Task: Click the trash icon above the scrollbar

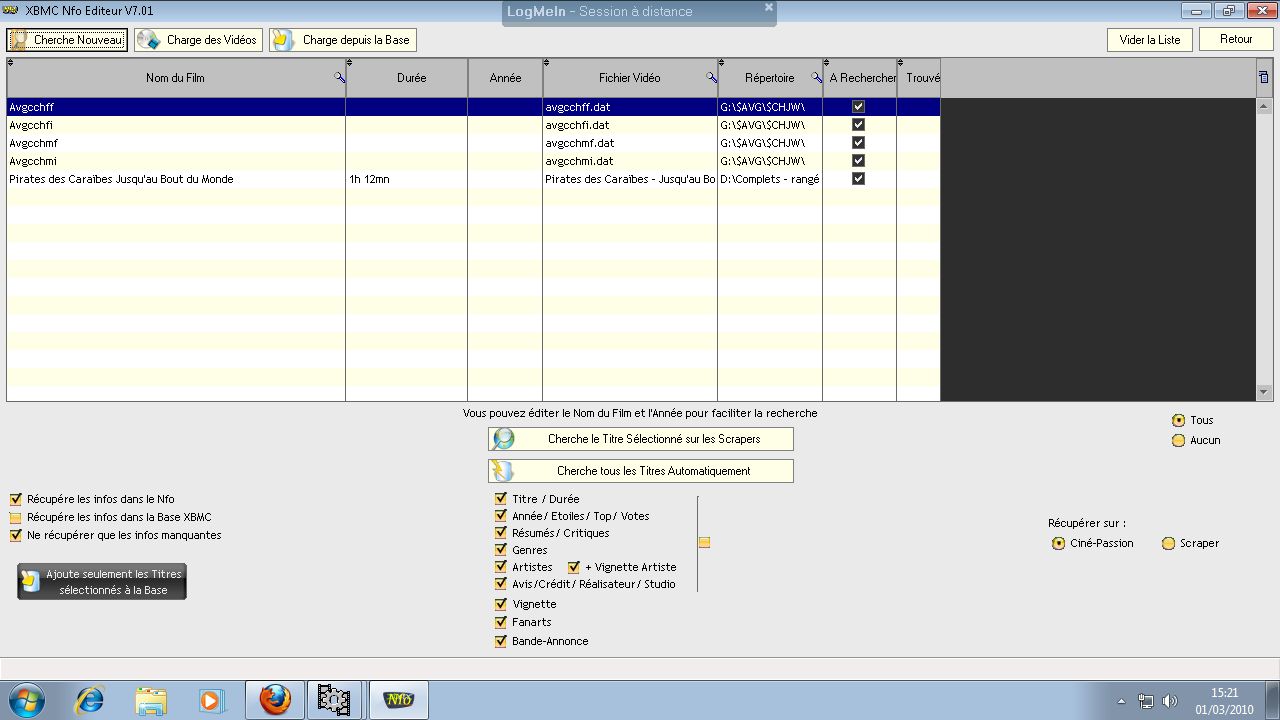Action: coord(1263,77)
